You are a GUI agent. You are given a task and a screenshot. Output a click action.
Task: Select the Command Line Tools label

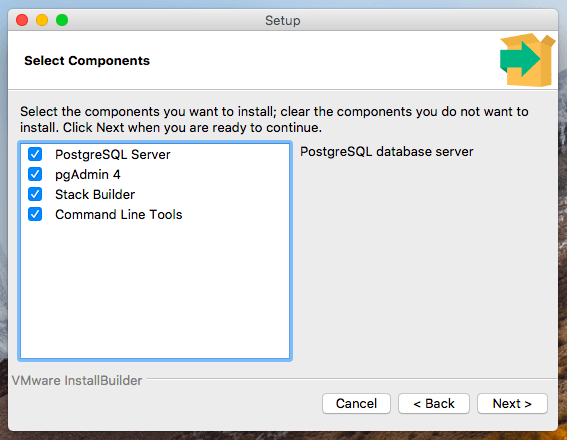tap(119, 214)
